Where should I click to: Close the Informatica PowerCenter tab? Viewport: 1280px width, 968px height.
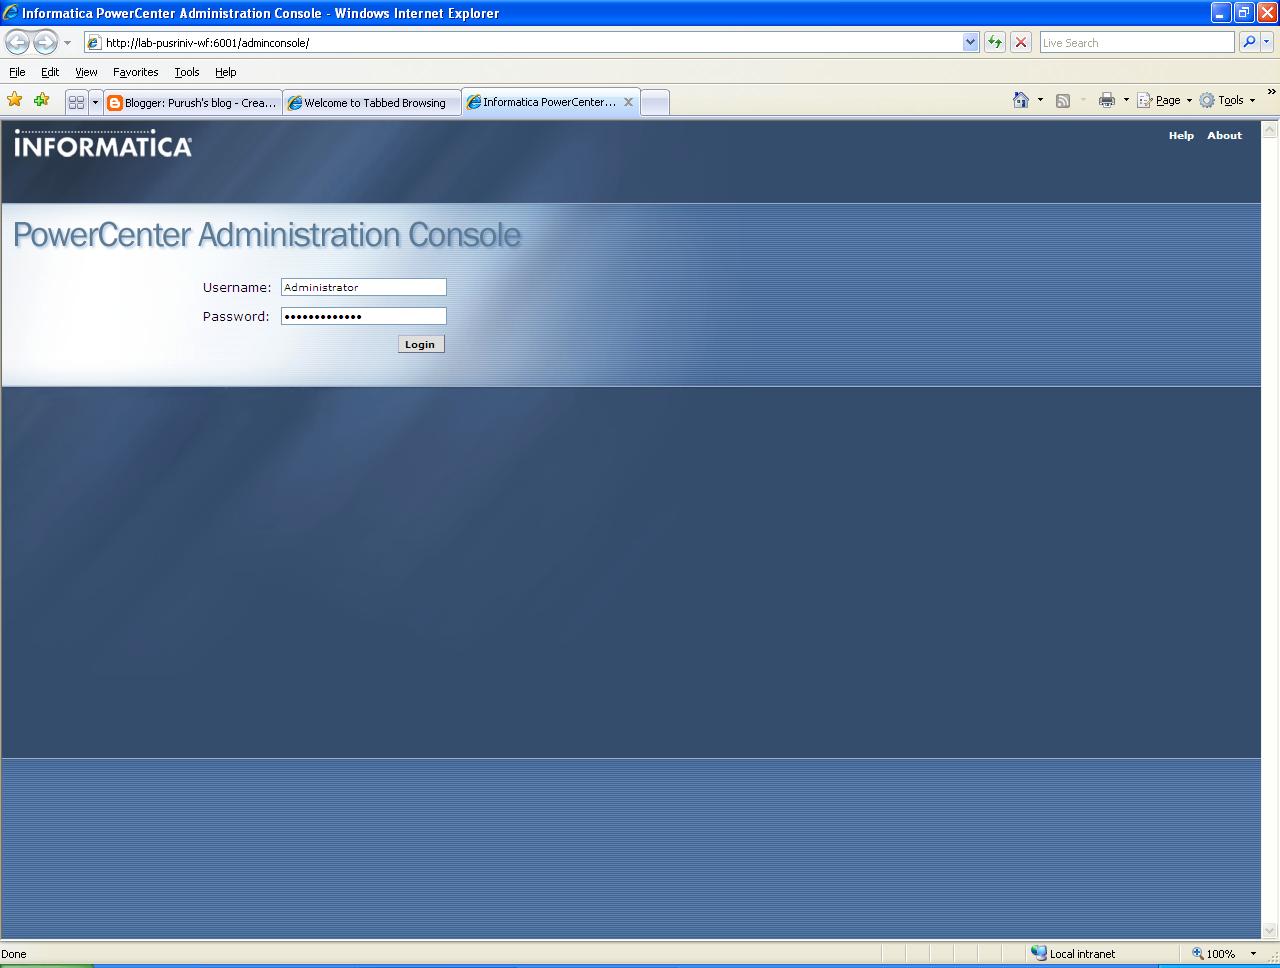tap(628, 102)
